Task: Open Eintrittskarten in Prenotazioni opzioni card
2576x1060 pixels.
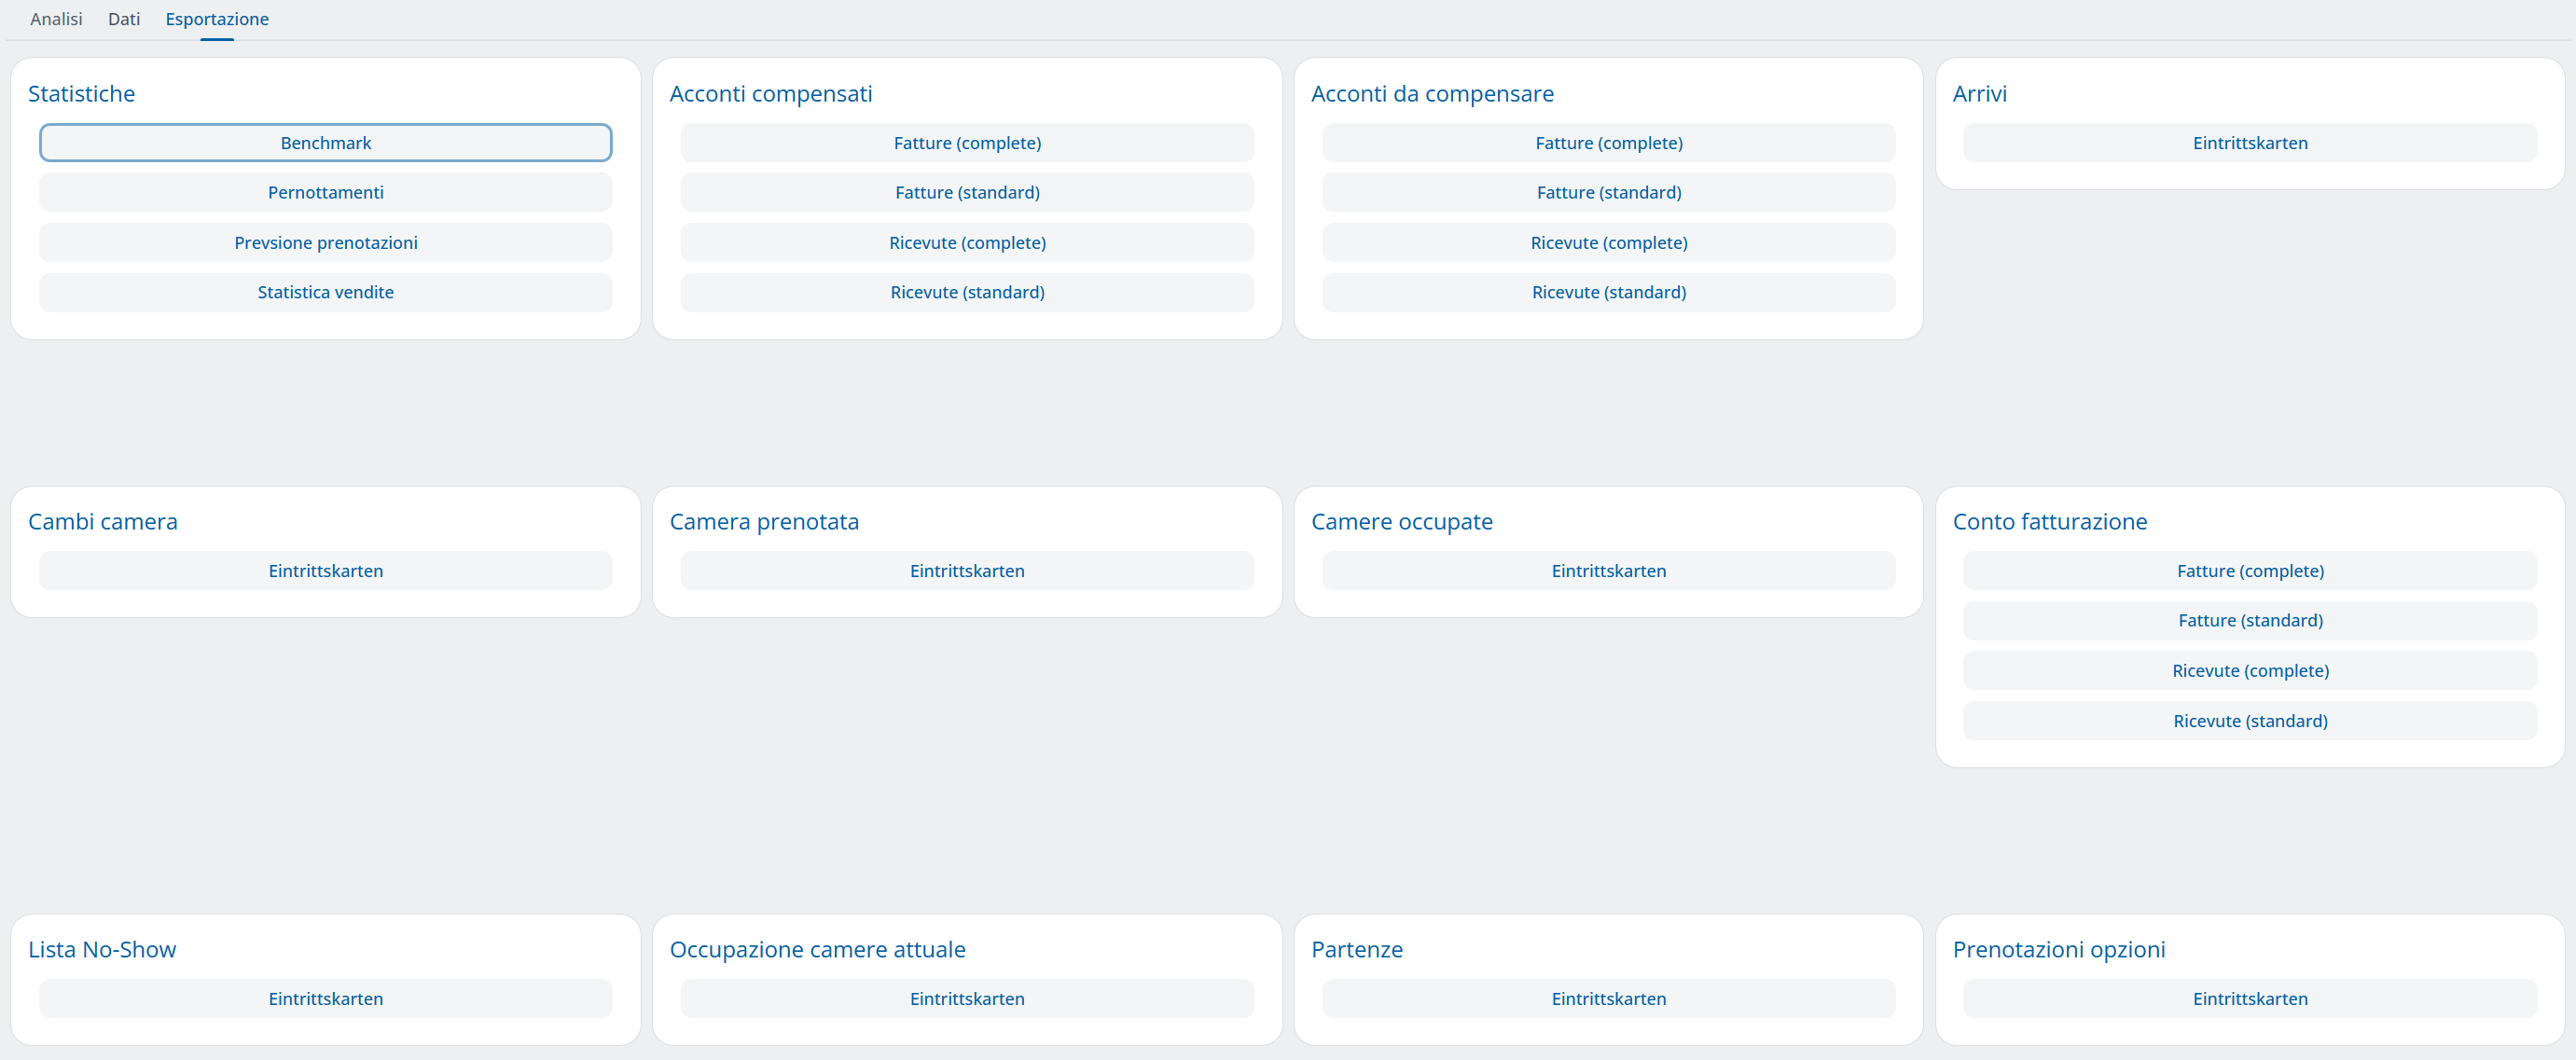Action: tap(2250, 999)
